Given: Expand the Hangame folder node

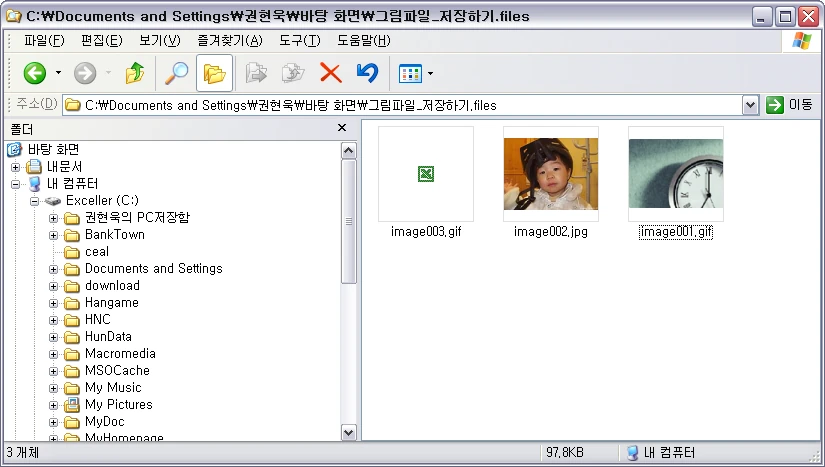Looking at the screenshot, I should 54,303.
